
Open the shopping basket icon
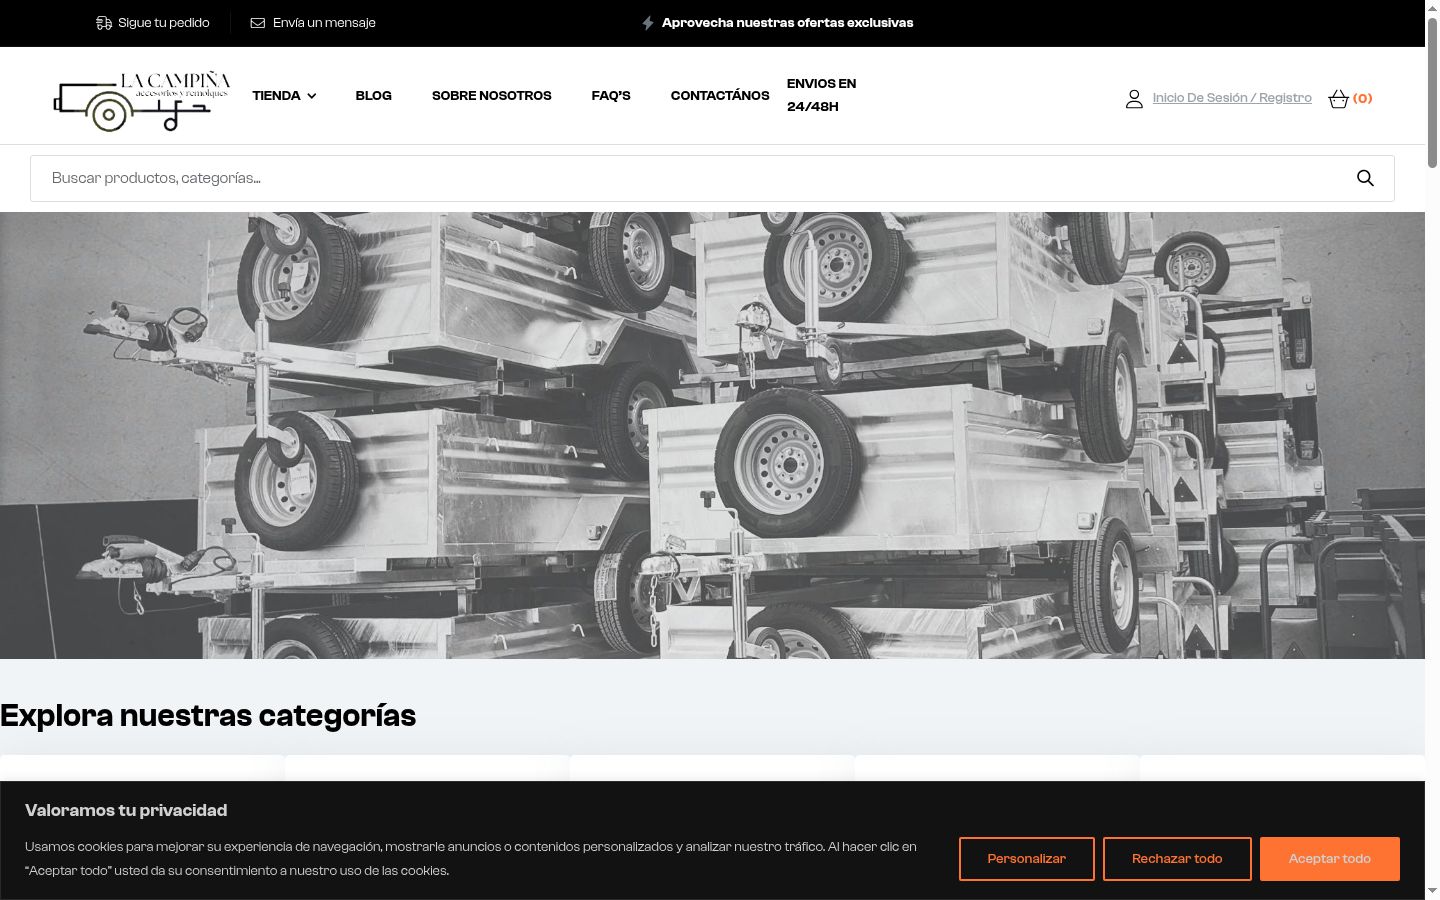pos(1338,98)
